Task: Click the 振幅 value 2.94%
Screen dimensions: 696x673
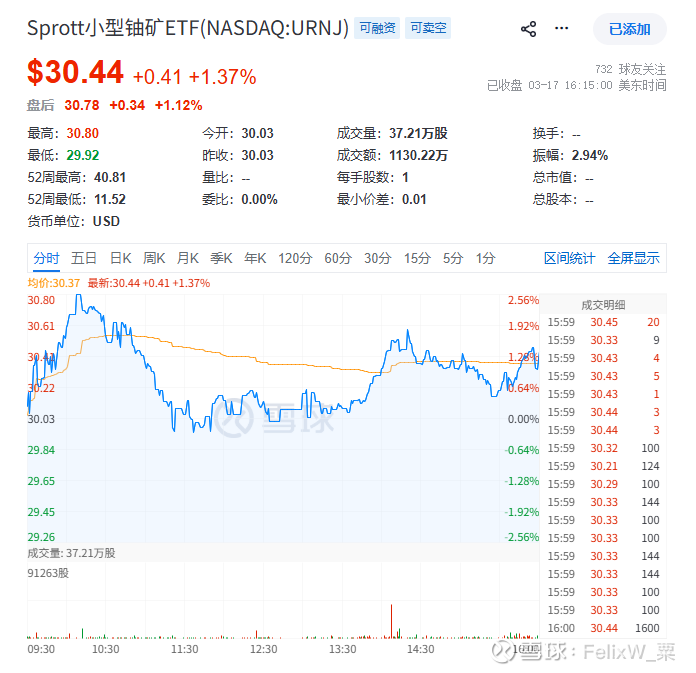Action: (x=589, y=155)
